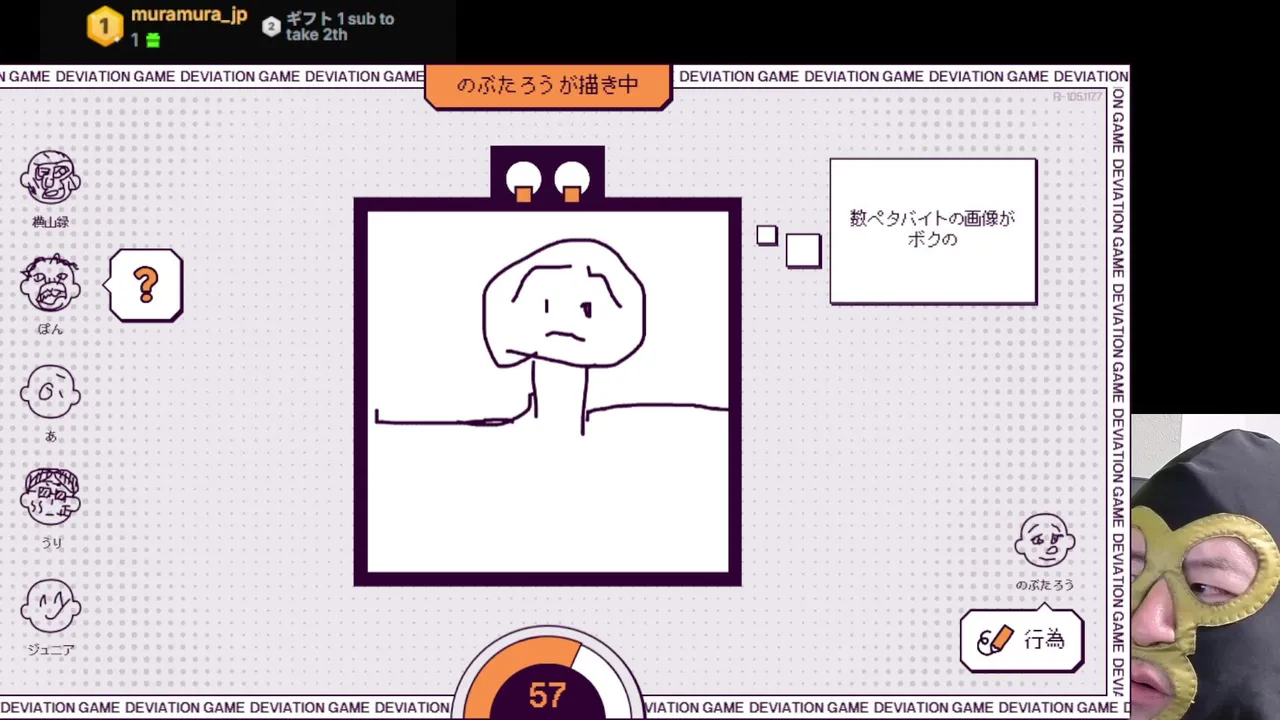Click the のぶたろう avatar on the right
Viewport: 1280px width, 720px height.
[x=1045, y=541]
